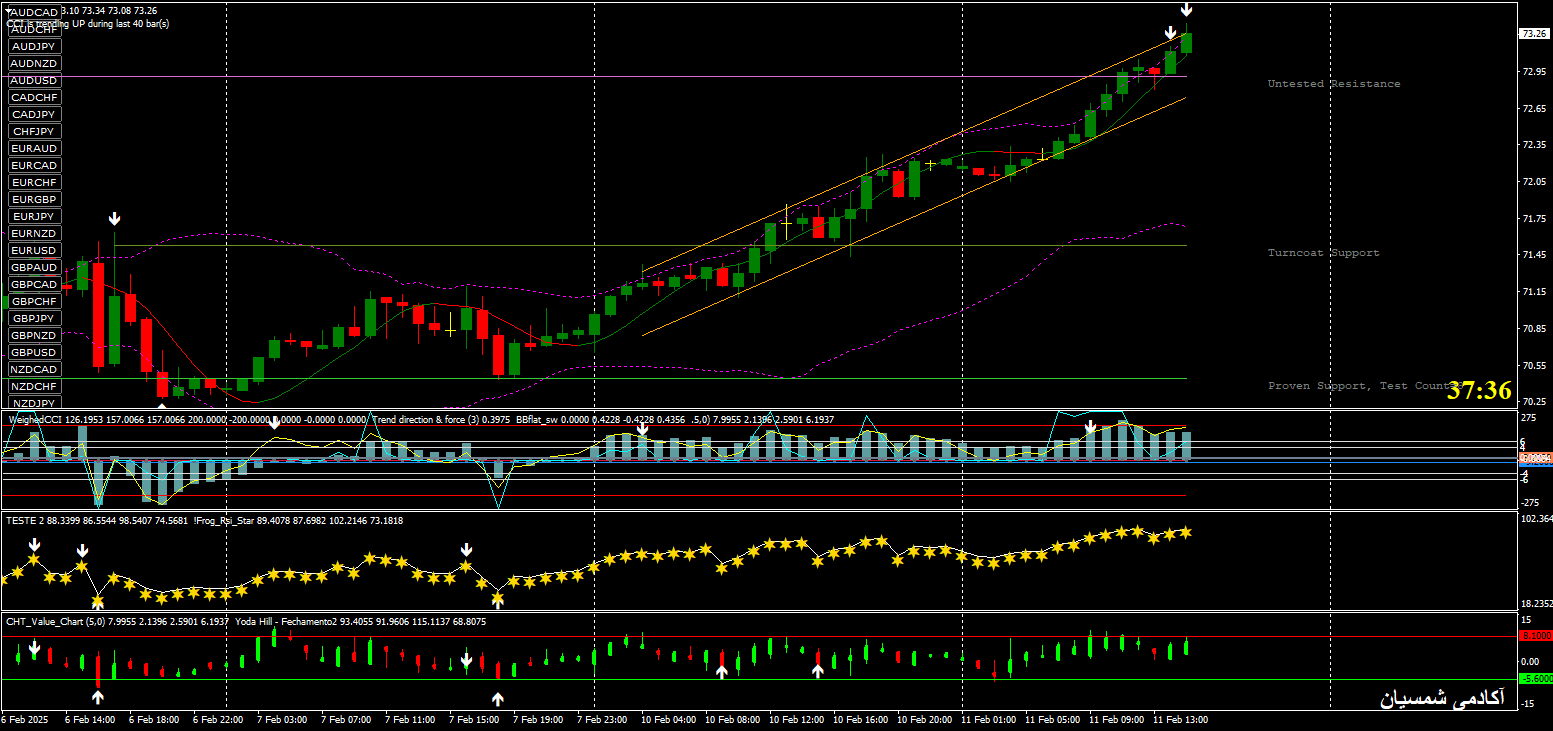This screenshot has height=731, width=1553.
Task: Switch chart to CADCHF pair
Action: pyautogui.click(x=34, y=97)
